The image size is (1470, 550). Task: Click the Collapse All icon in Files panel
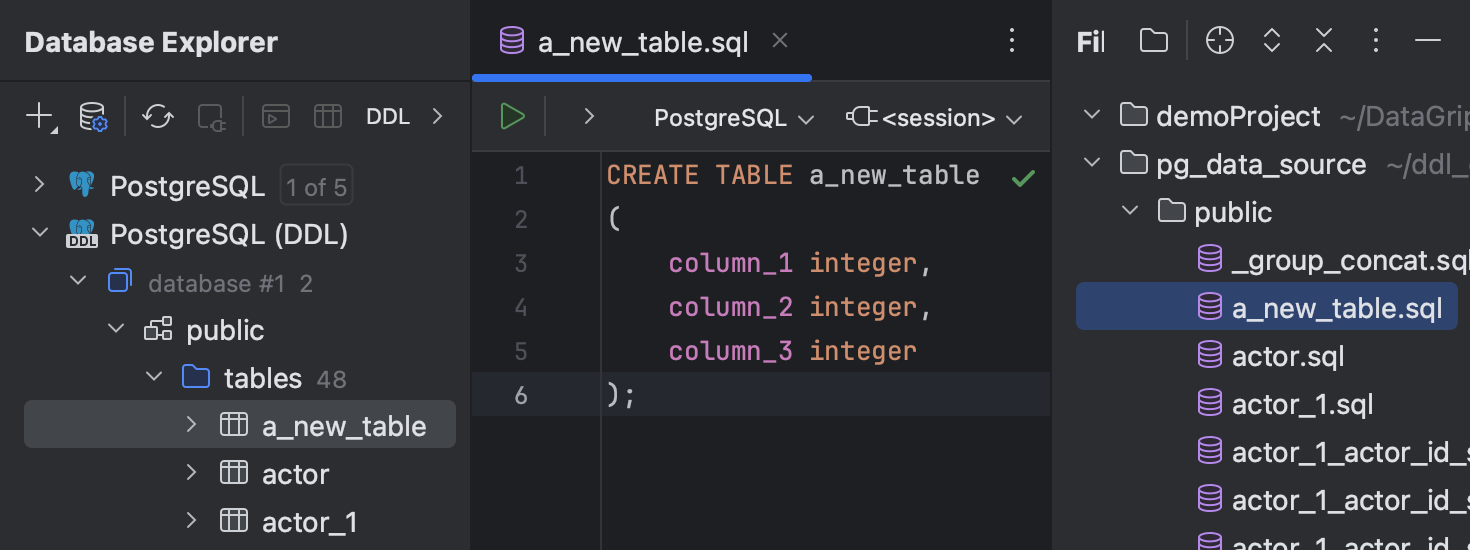click(x=1324, y=41)
